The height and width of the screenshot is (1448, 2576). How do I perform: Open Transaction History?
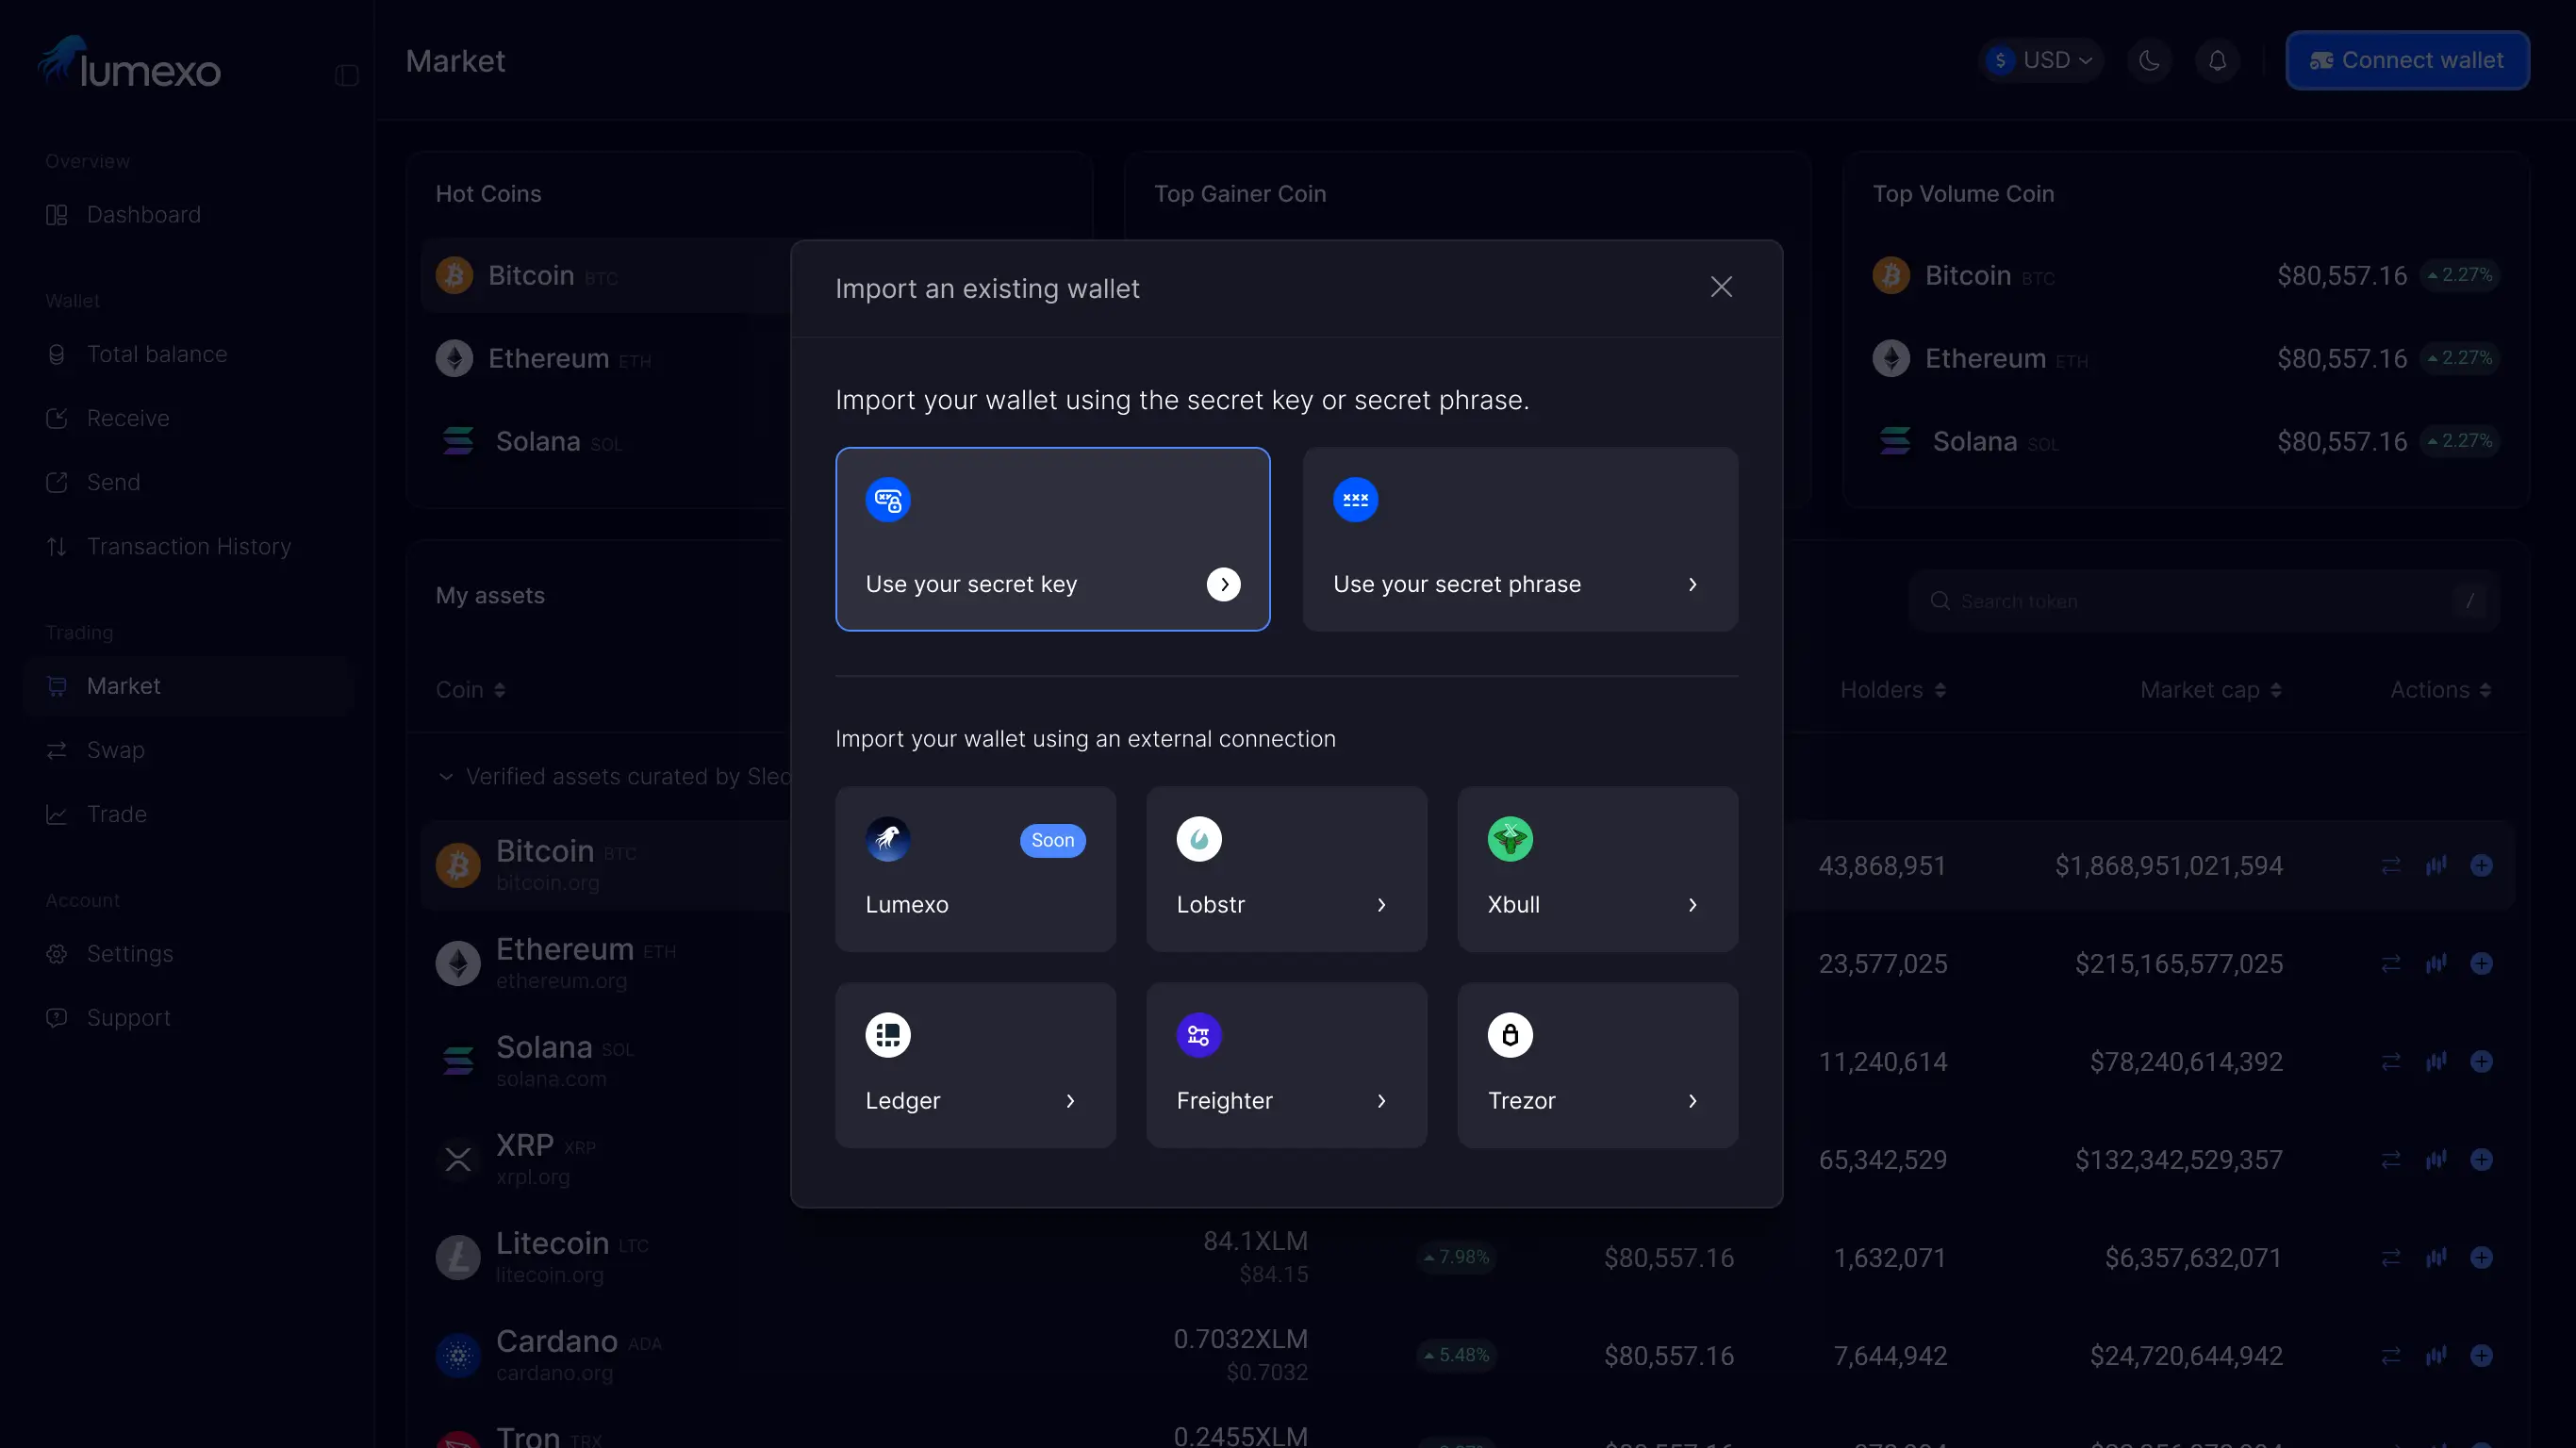click(x=189, y=546)
